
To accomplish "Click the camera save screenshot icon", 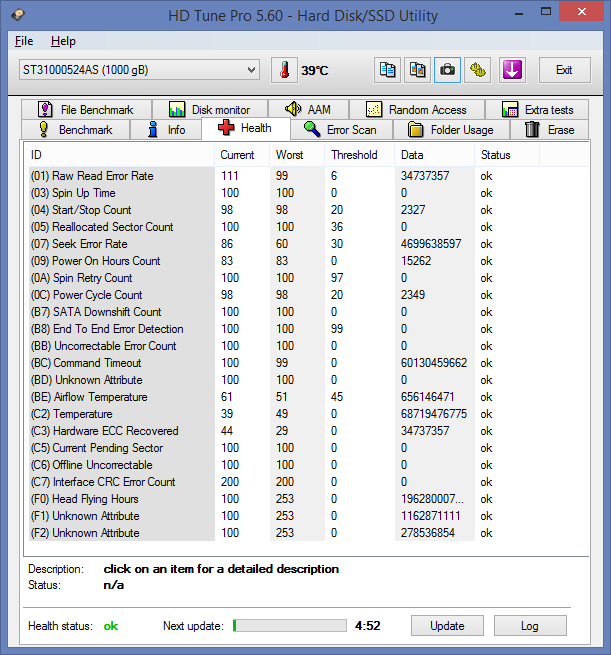I will [x=447, y=70].
